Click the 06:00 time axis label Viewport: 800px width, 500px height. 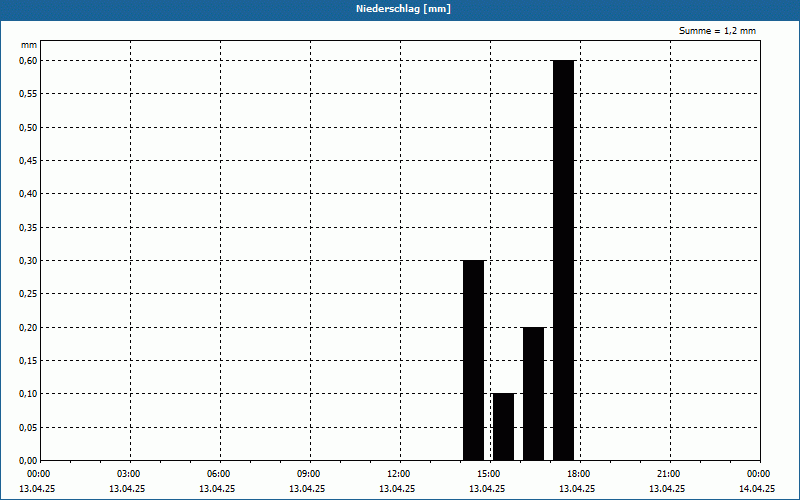(219, 474)
